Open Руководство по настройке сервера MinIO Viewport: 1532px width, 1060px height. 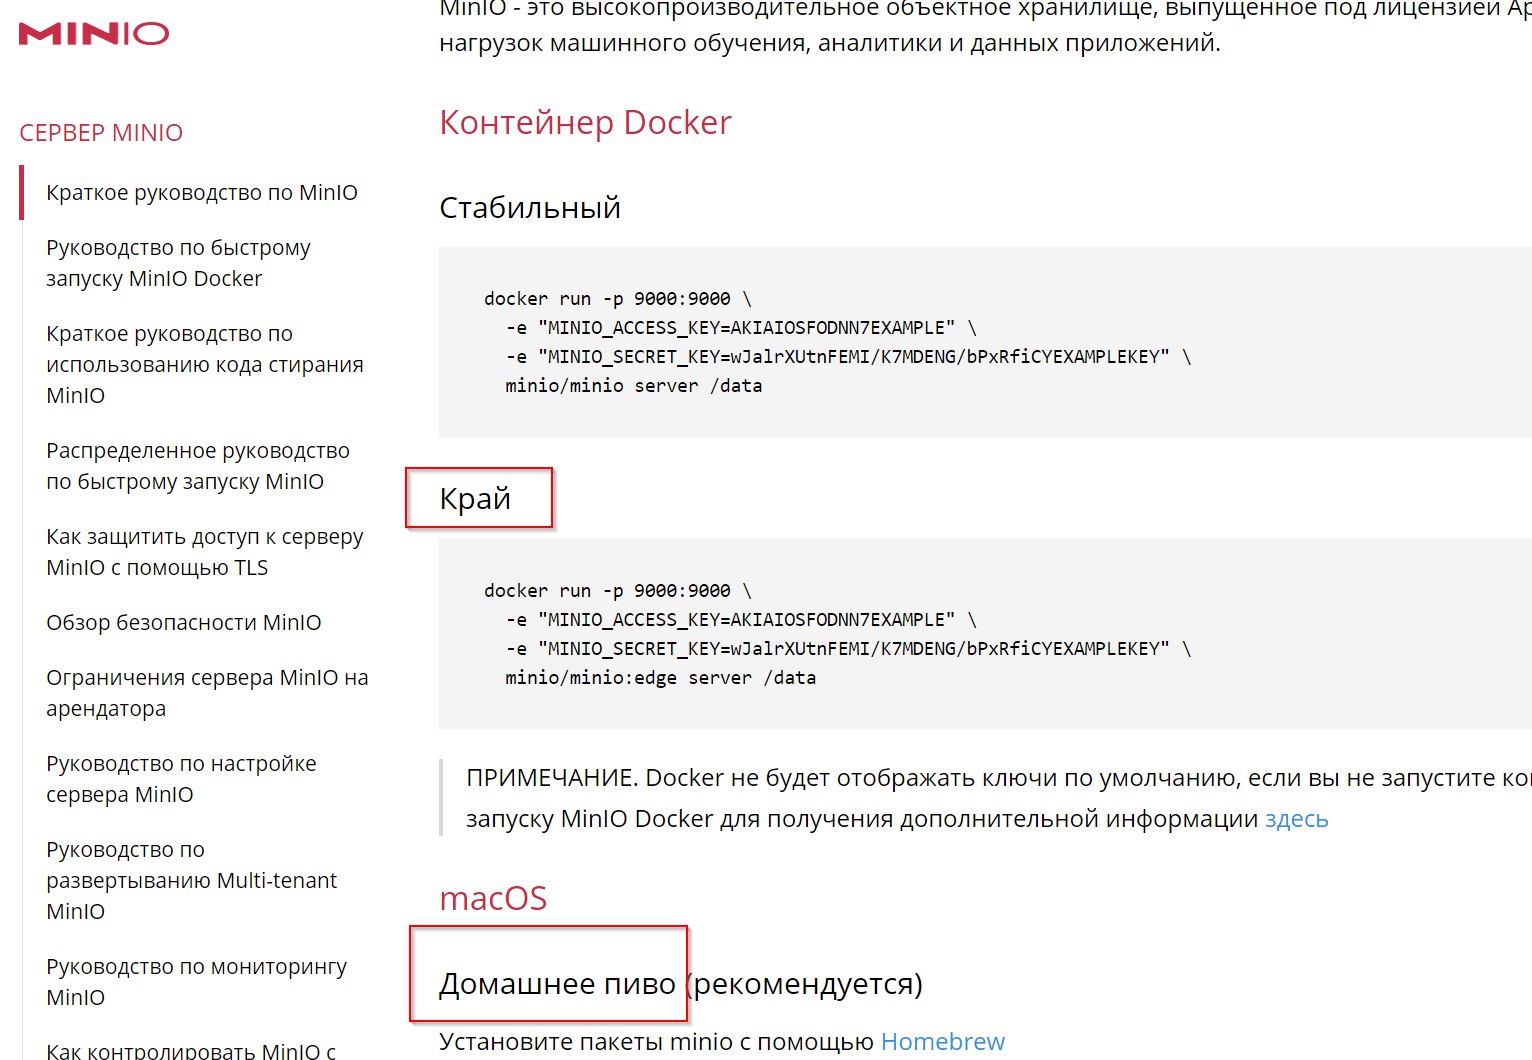(181, 779)
